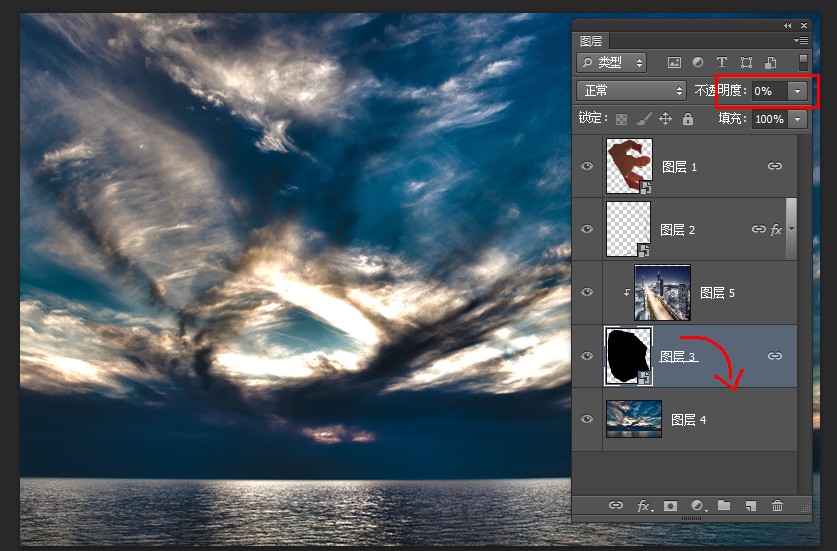The height and width of the screenshot is (551, 837).
Task: Hide 图层 5 with its eye icon
Action: tap(587, 292)
